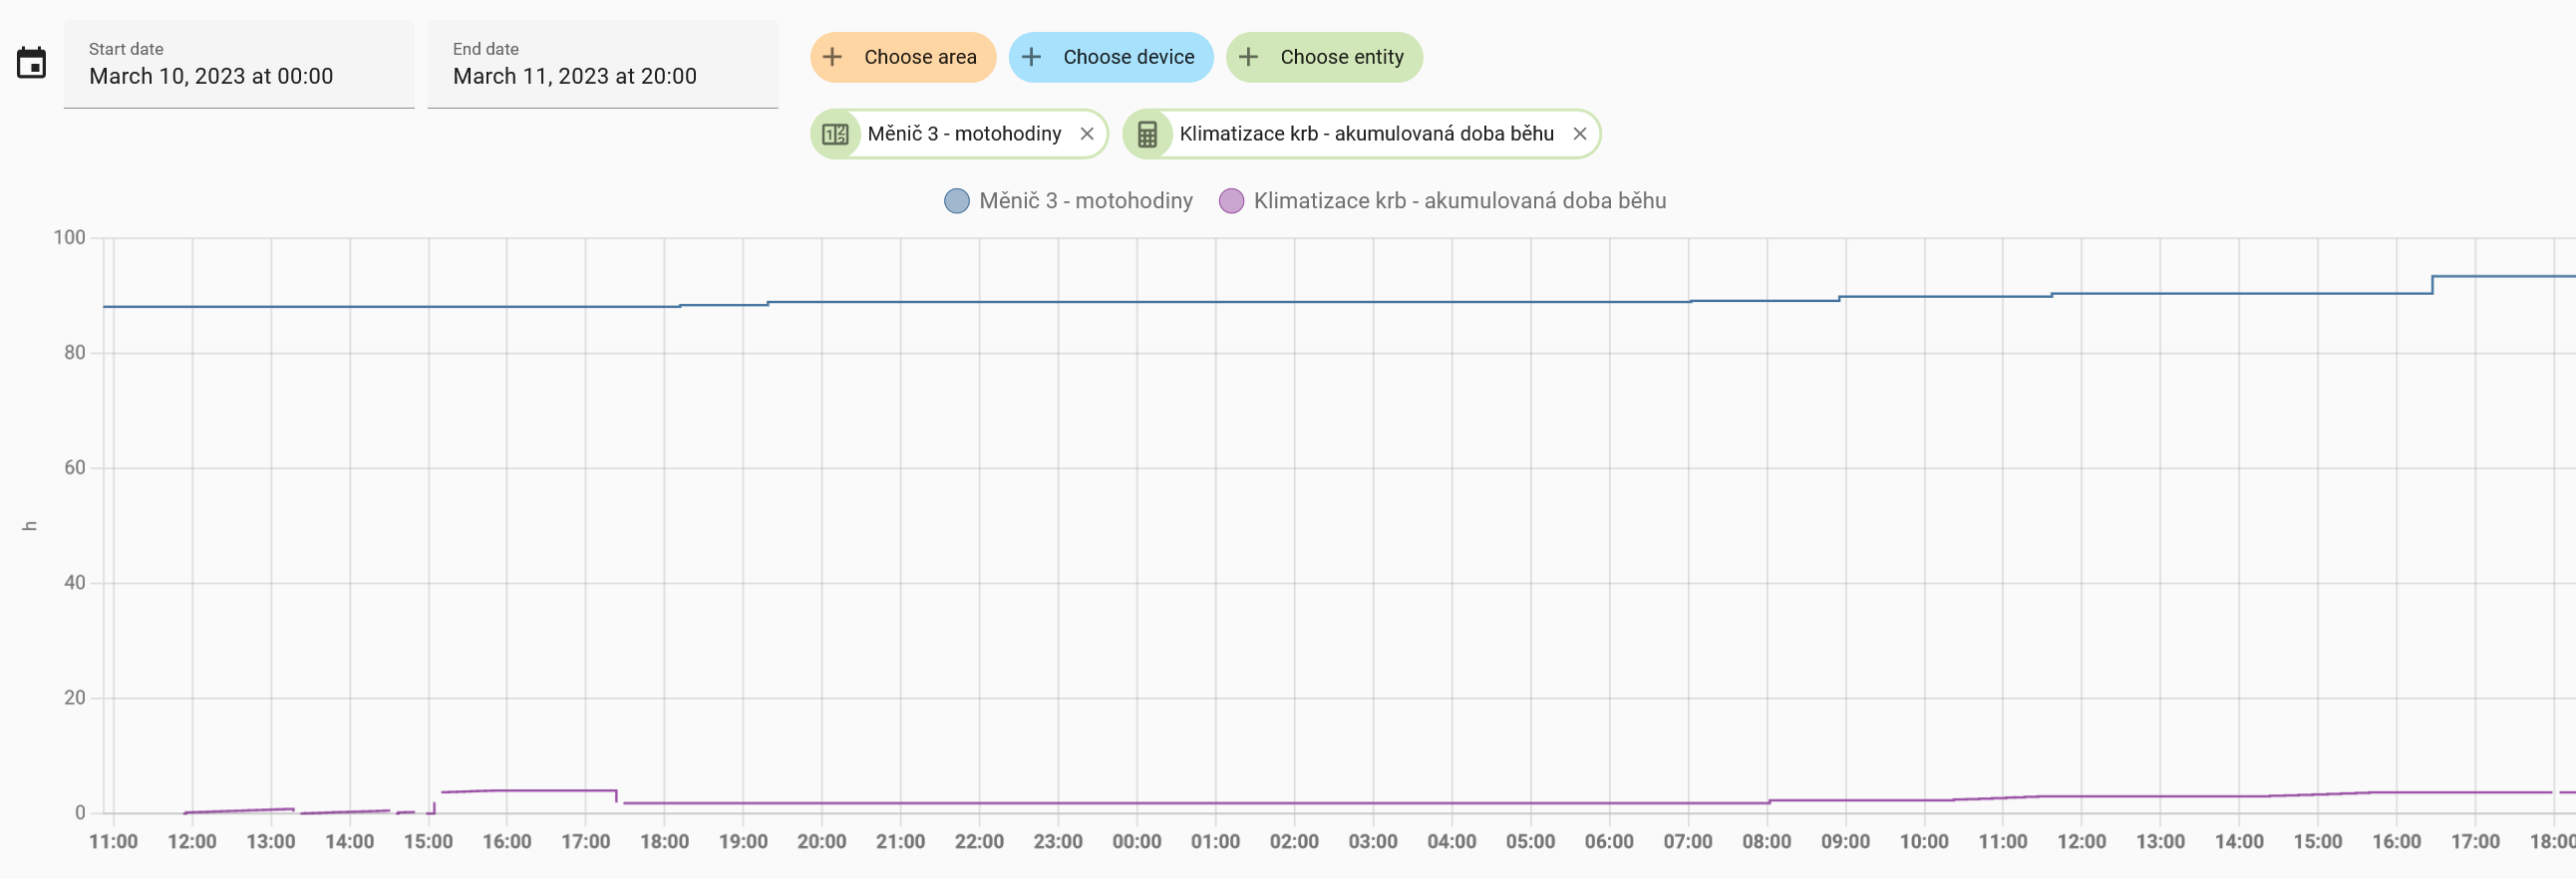This screenshot has height=879, width=2576.
Task: Remove the Měnič 3 - motohodiny chip
Action: (x=1087, y=134)
